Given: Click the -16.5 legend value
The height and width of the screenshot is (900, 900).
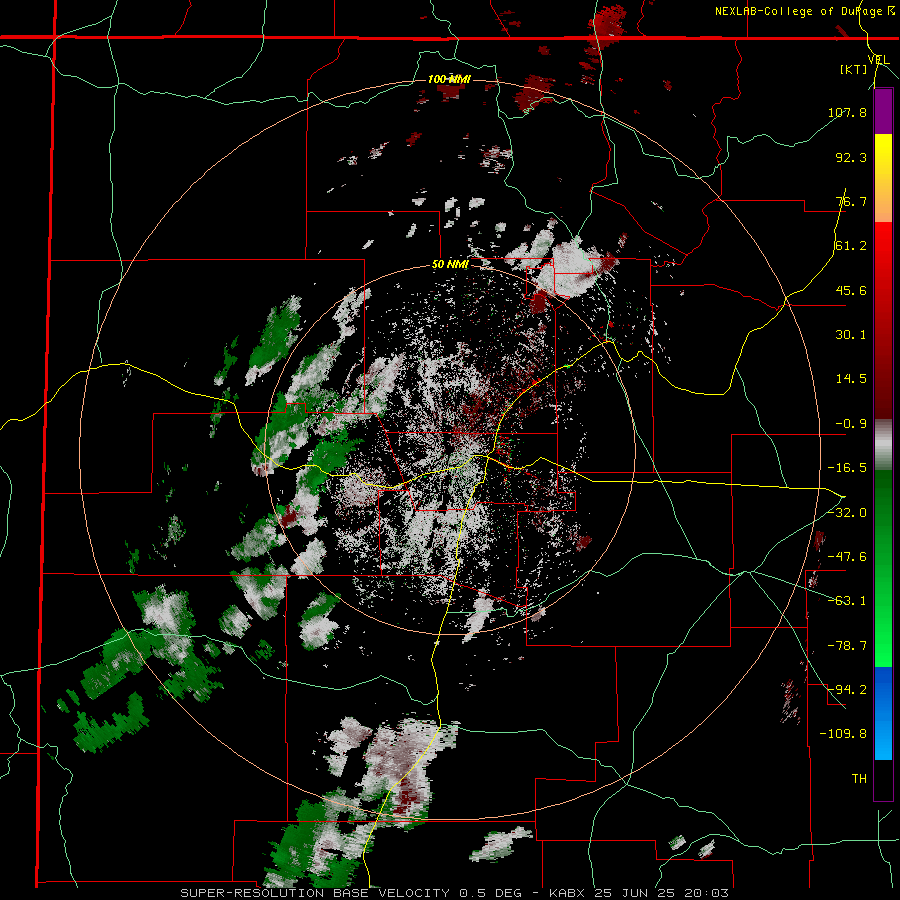Looking at the screenshot, I should pos(847,468).
